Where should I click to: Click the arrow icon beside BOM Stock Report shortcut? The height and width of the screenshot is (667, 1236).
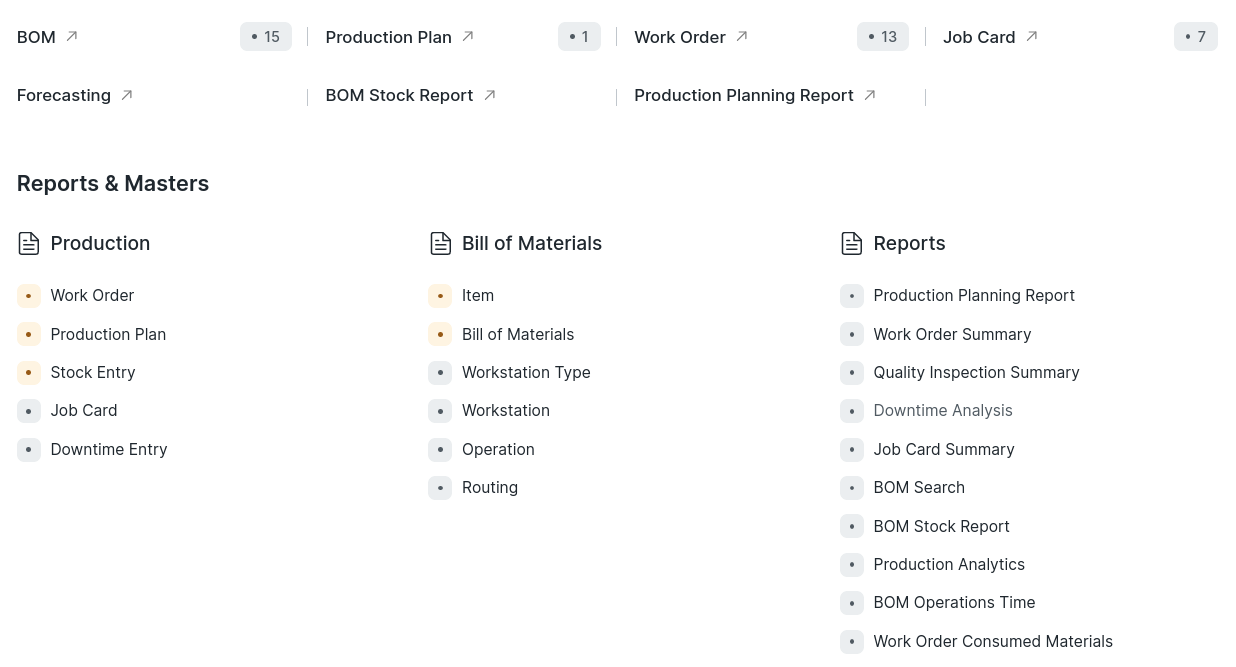490,95
